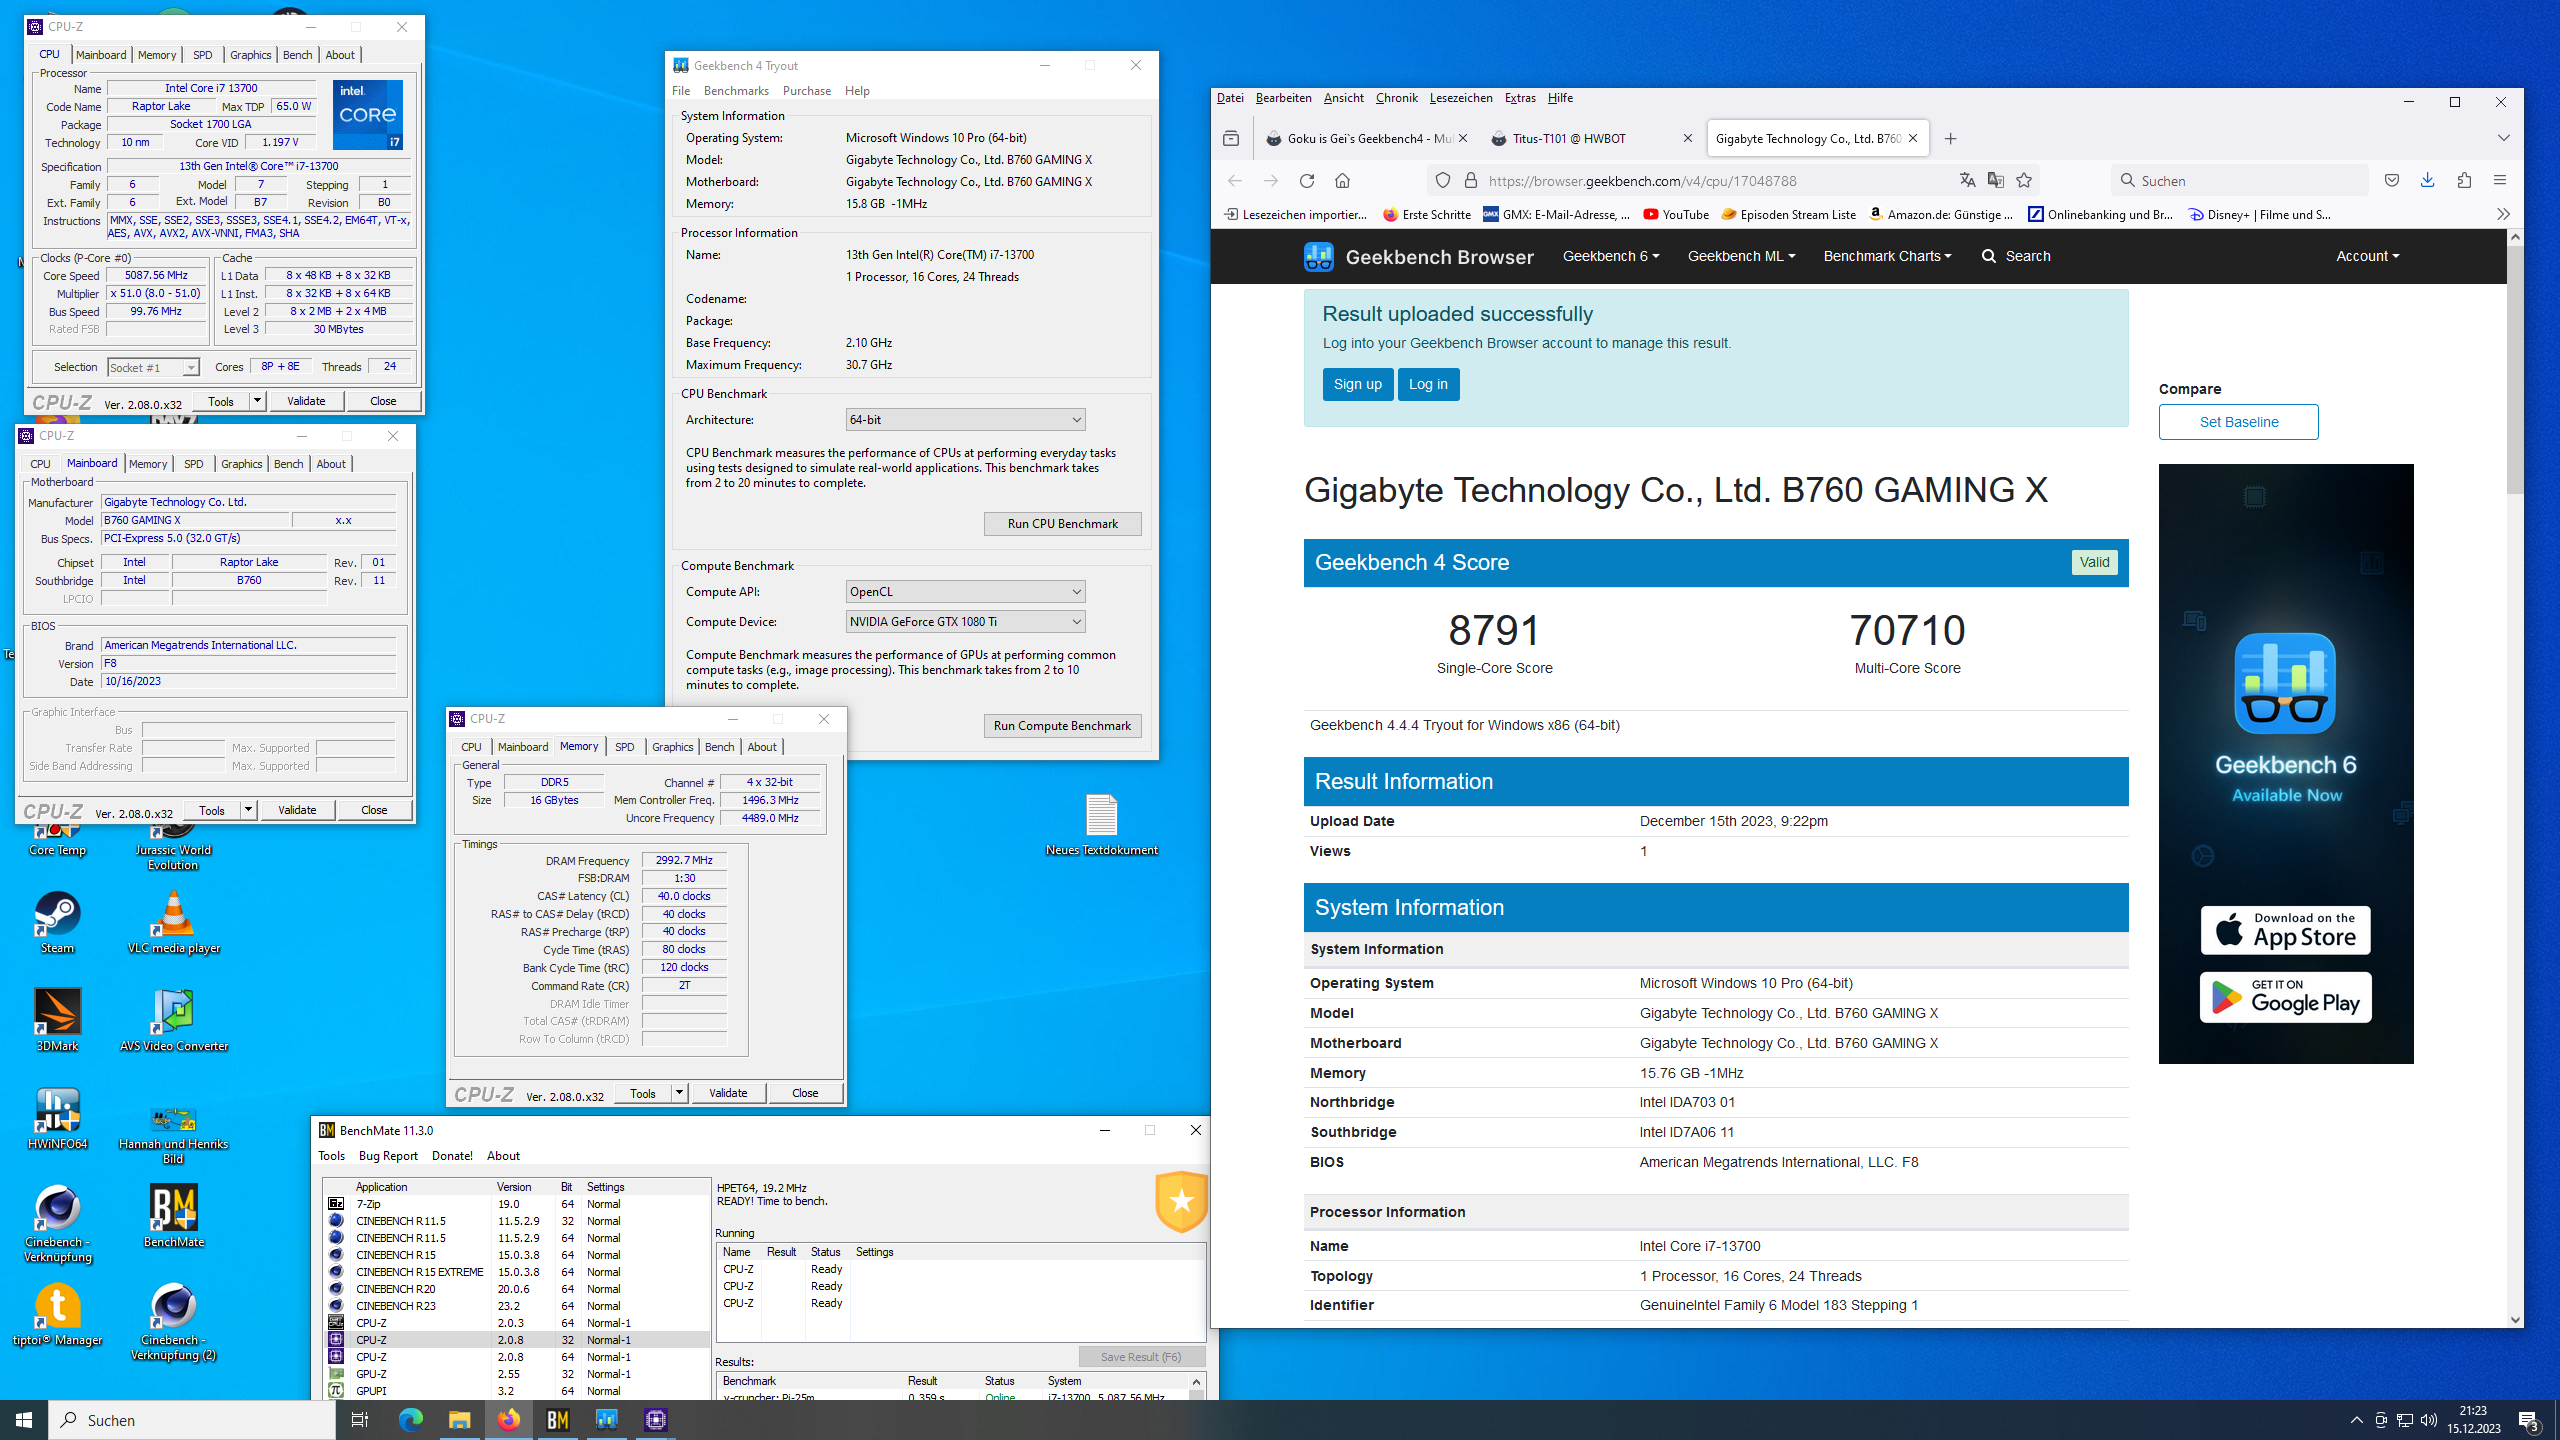The width and height of the screenshot is (2560, 1440).
Task: Open Task View in taskbar
Action: point(360,1420)
